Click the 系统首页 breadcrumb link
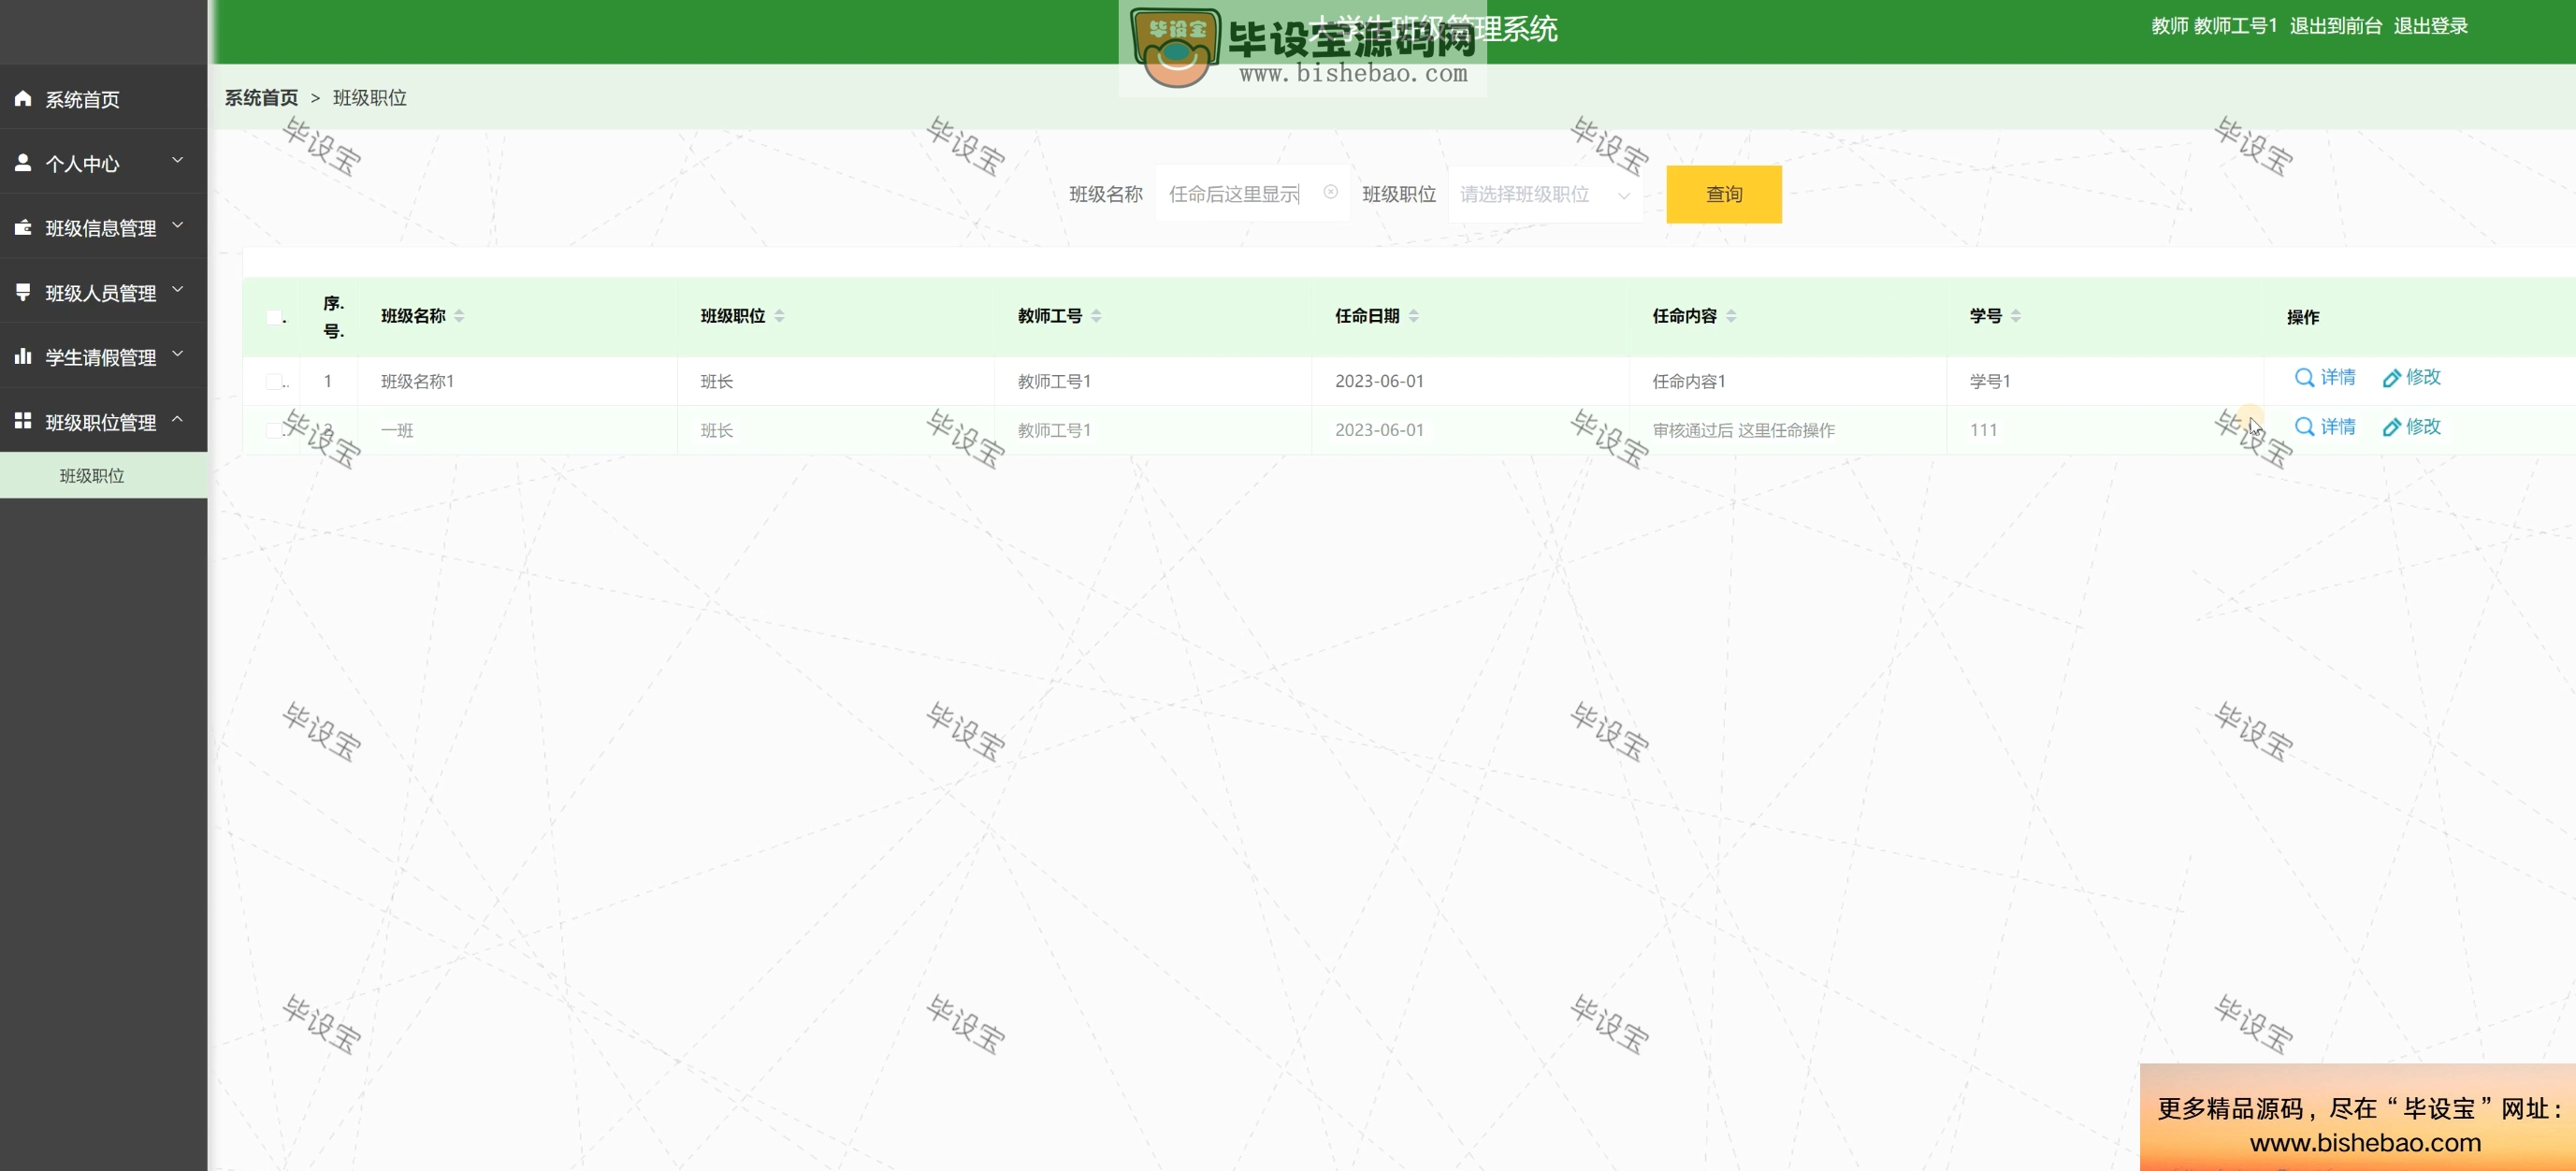The height and width of the screenshot is (1171, 2576). (x=261, y=97)
